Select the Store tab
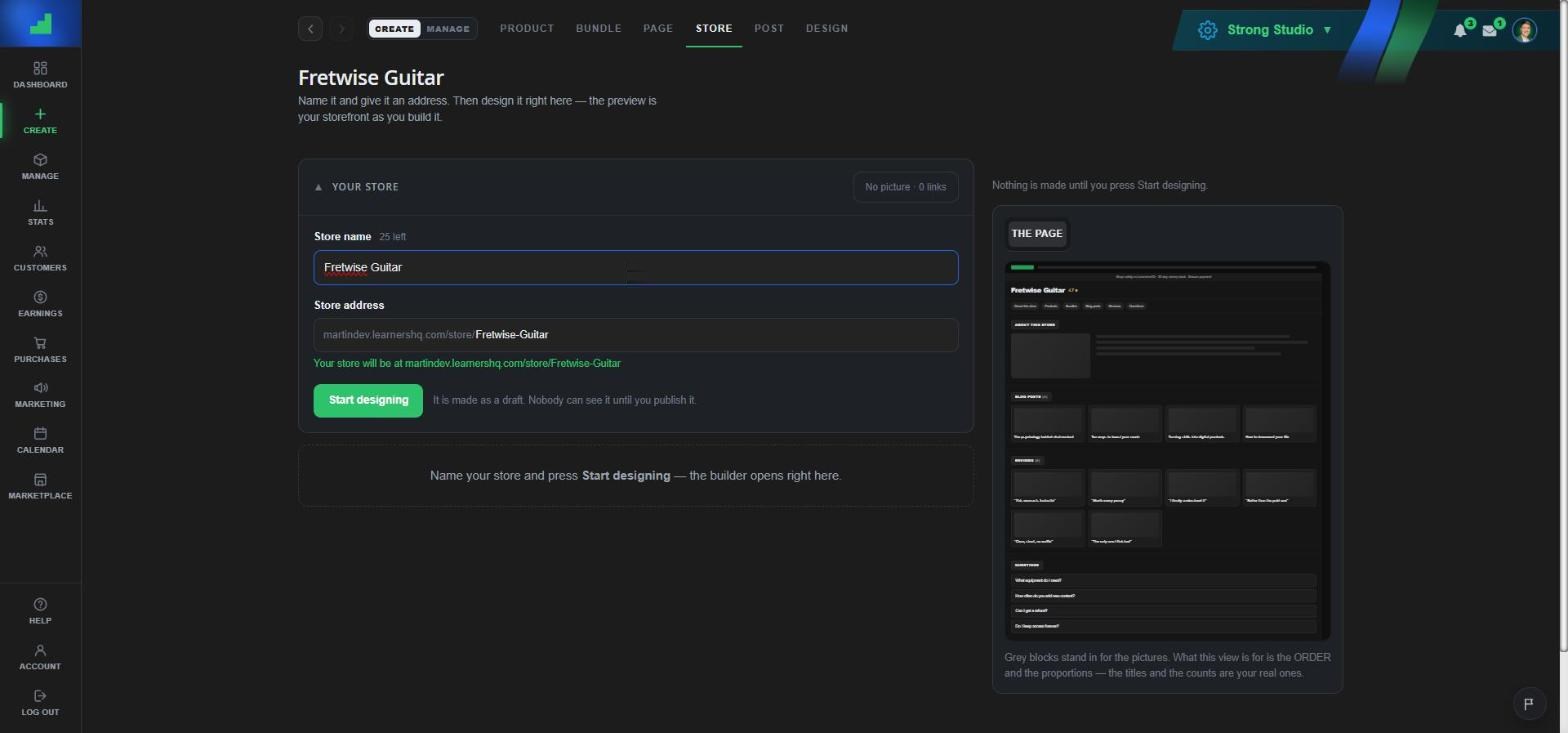 (714, 28)
